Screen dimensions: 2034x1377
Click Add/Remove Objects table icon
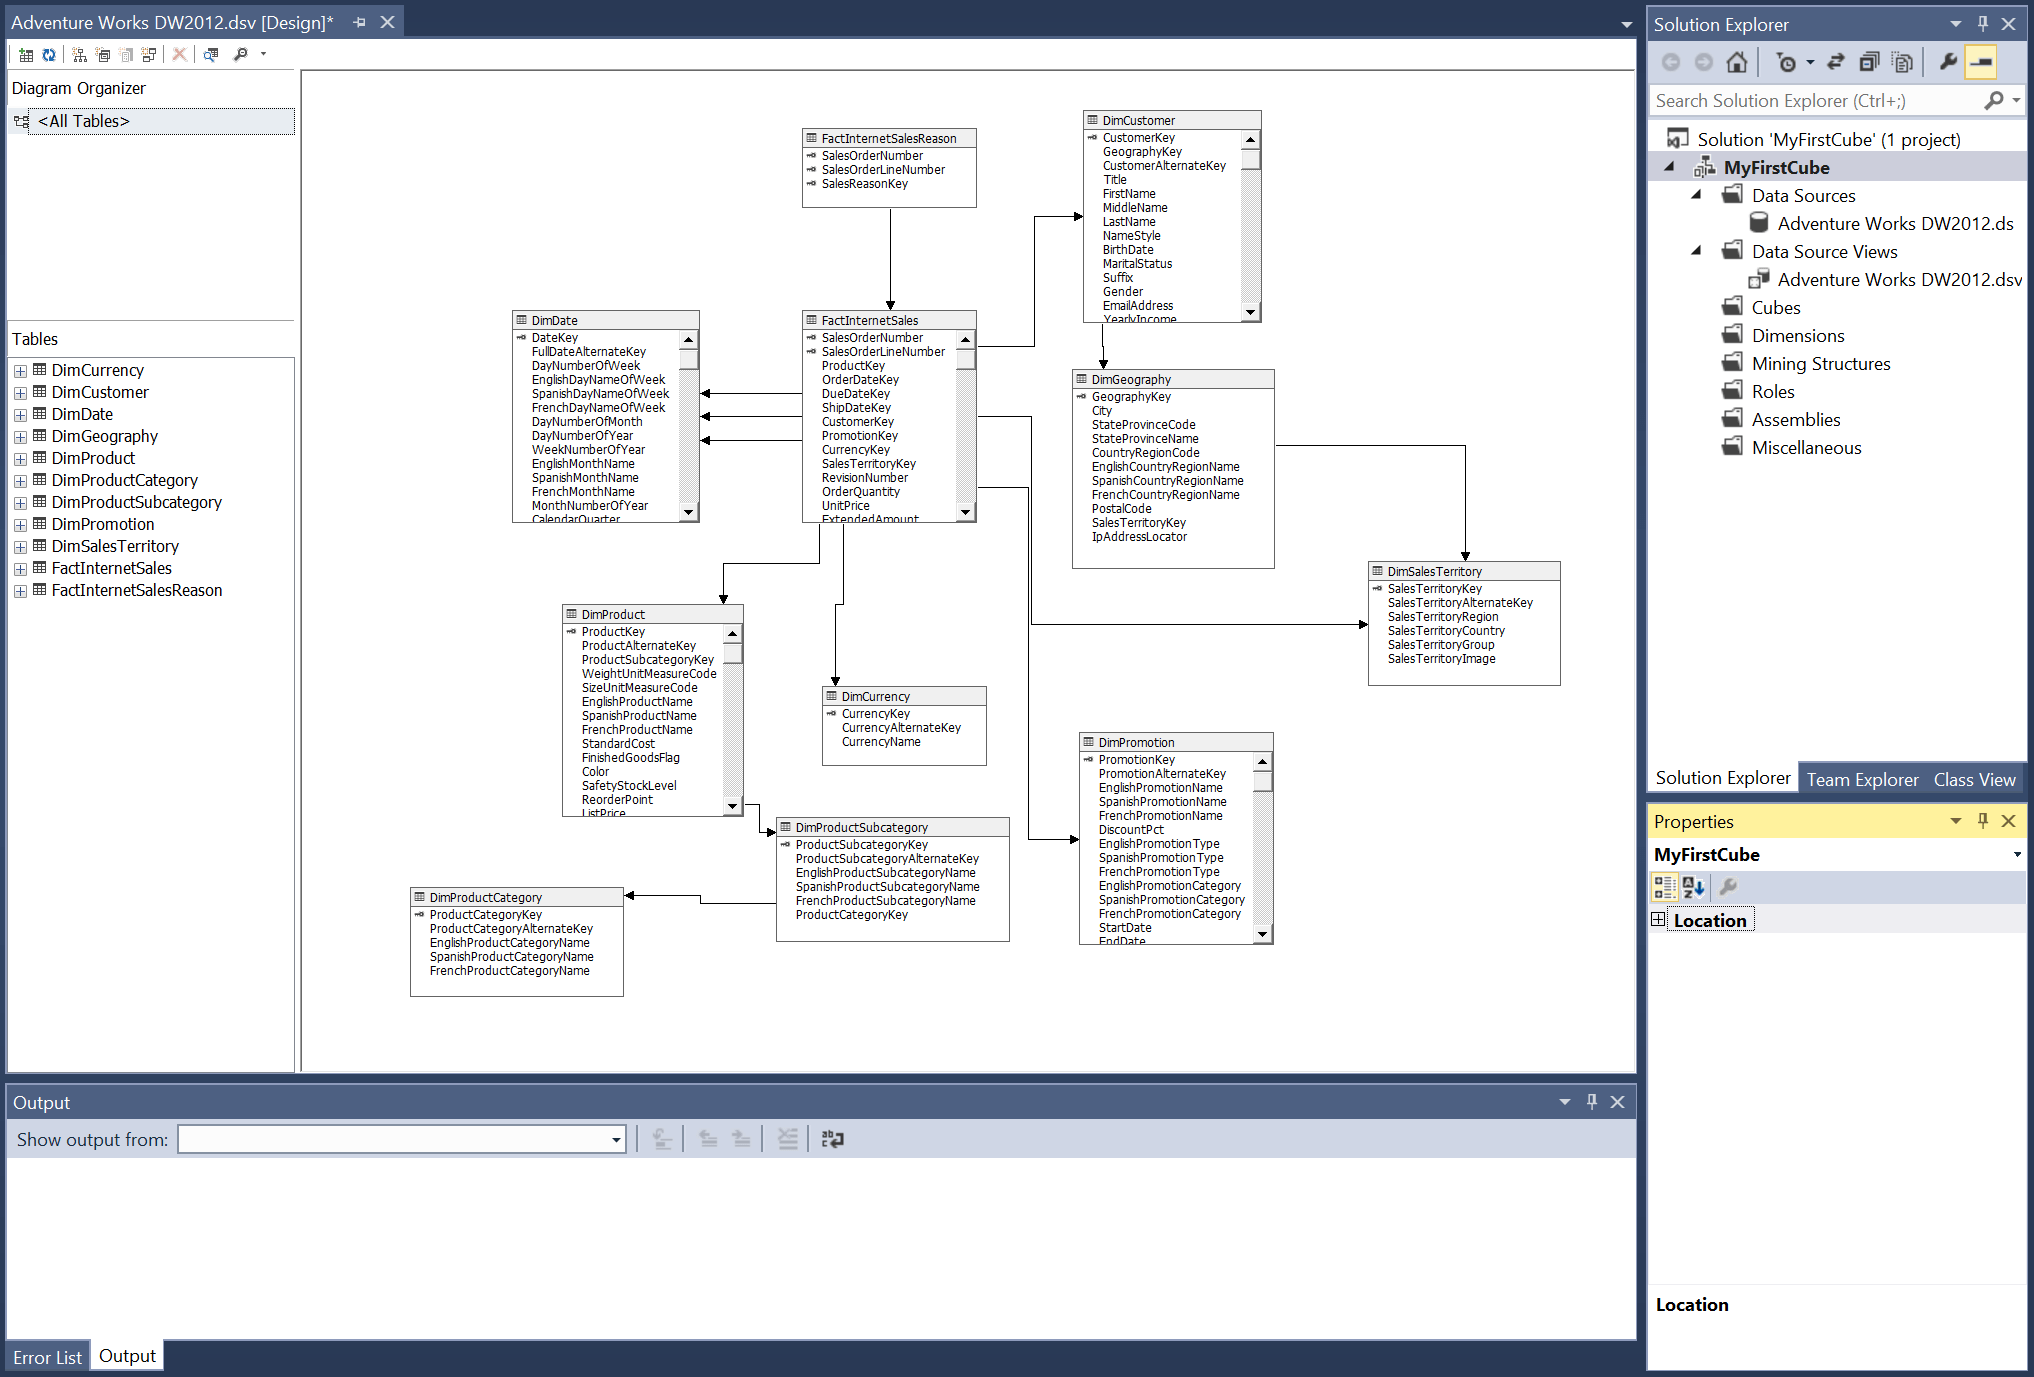click(26, 55)
